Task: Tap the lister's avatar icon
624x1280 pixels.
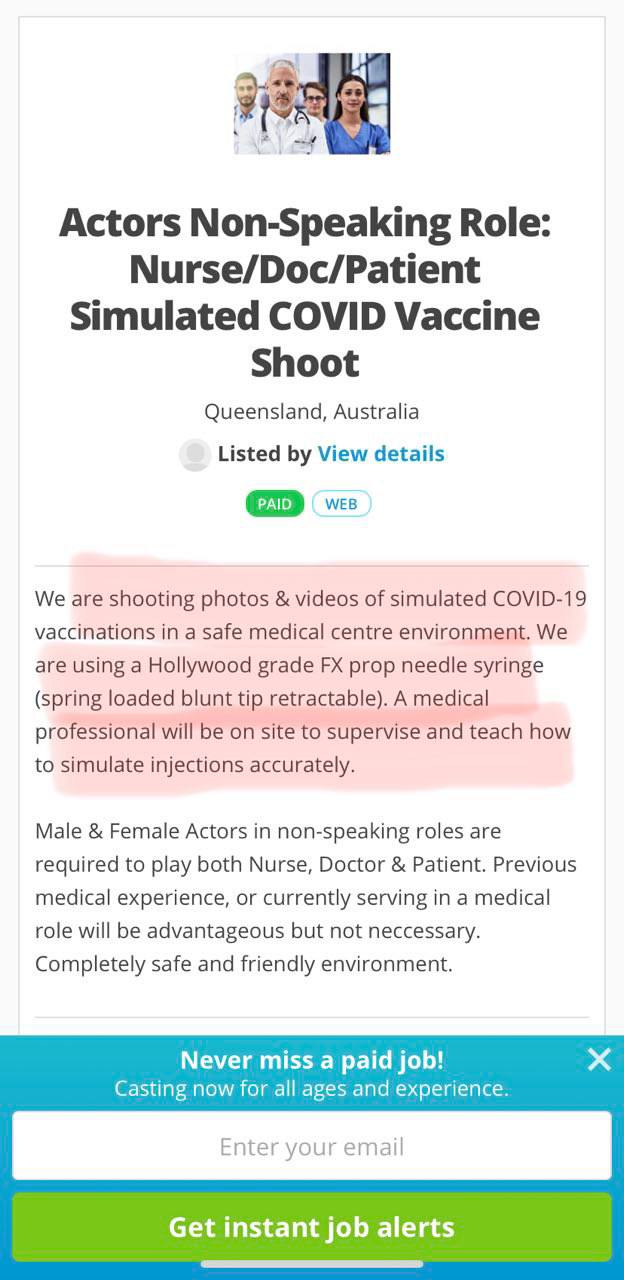Action: [195, 454]
